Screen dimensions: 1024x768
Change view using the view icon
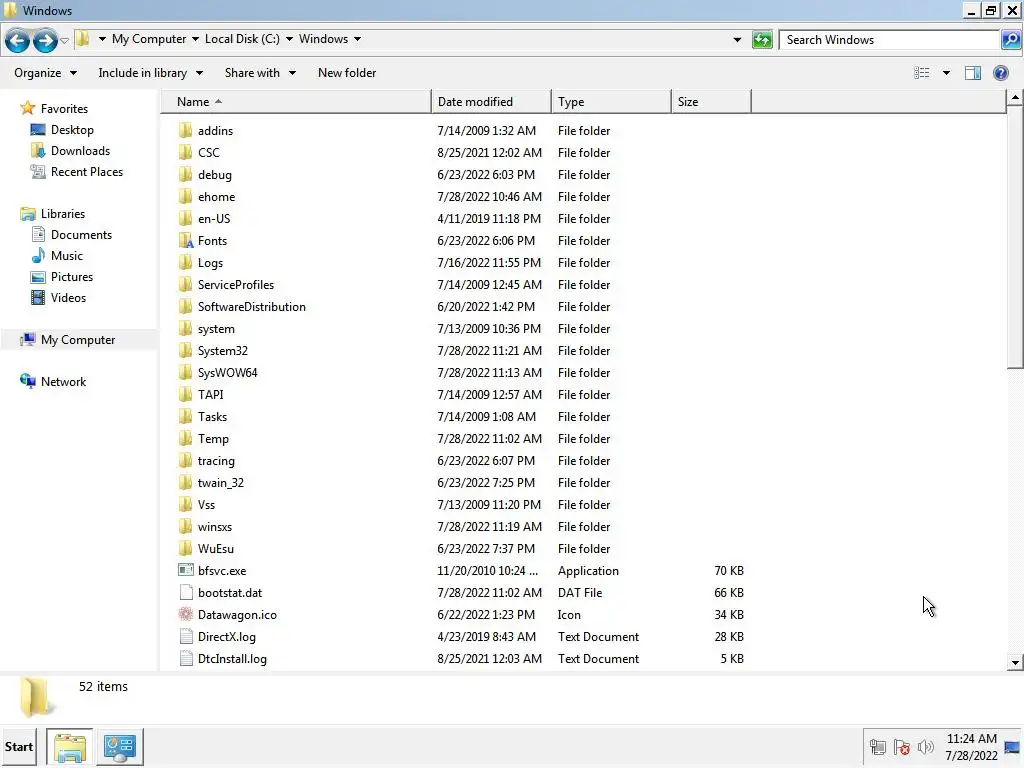click(x=921, y=73)
